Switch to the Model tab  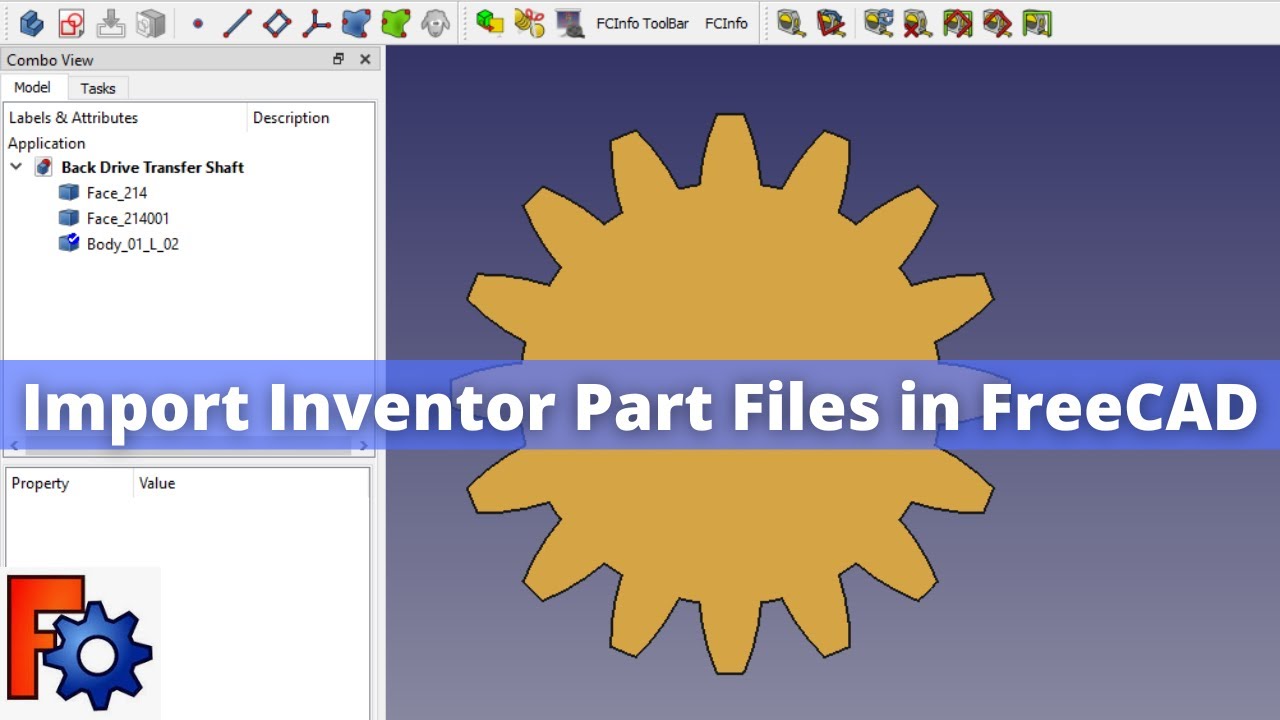coord(33,87)
